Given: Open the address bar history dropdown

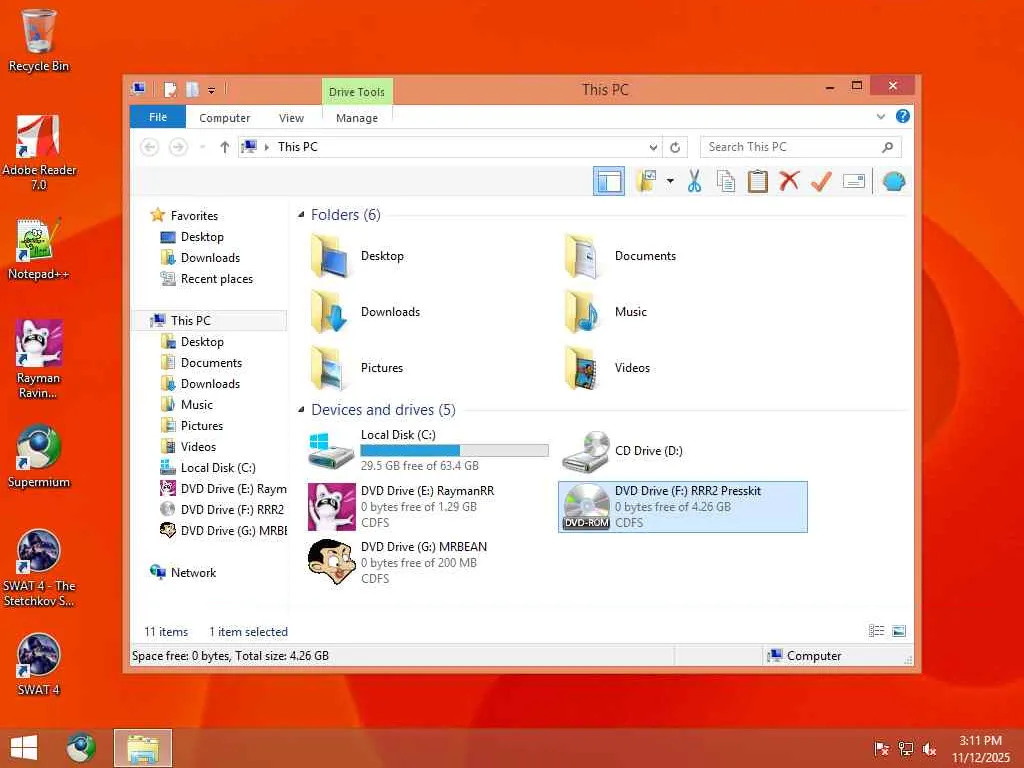Looking at the screenshot, I should (653, 147).
